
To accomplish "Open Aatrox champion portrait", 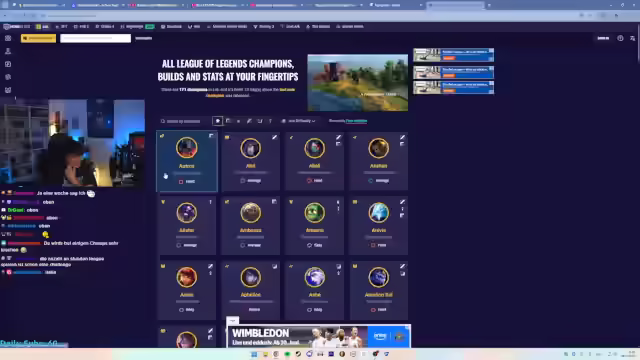I will tap(187, 147).
